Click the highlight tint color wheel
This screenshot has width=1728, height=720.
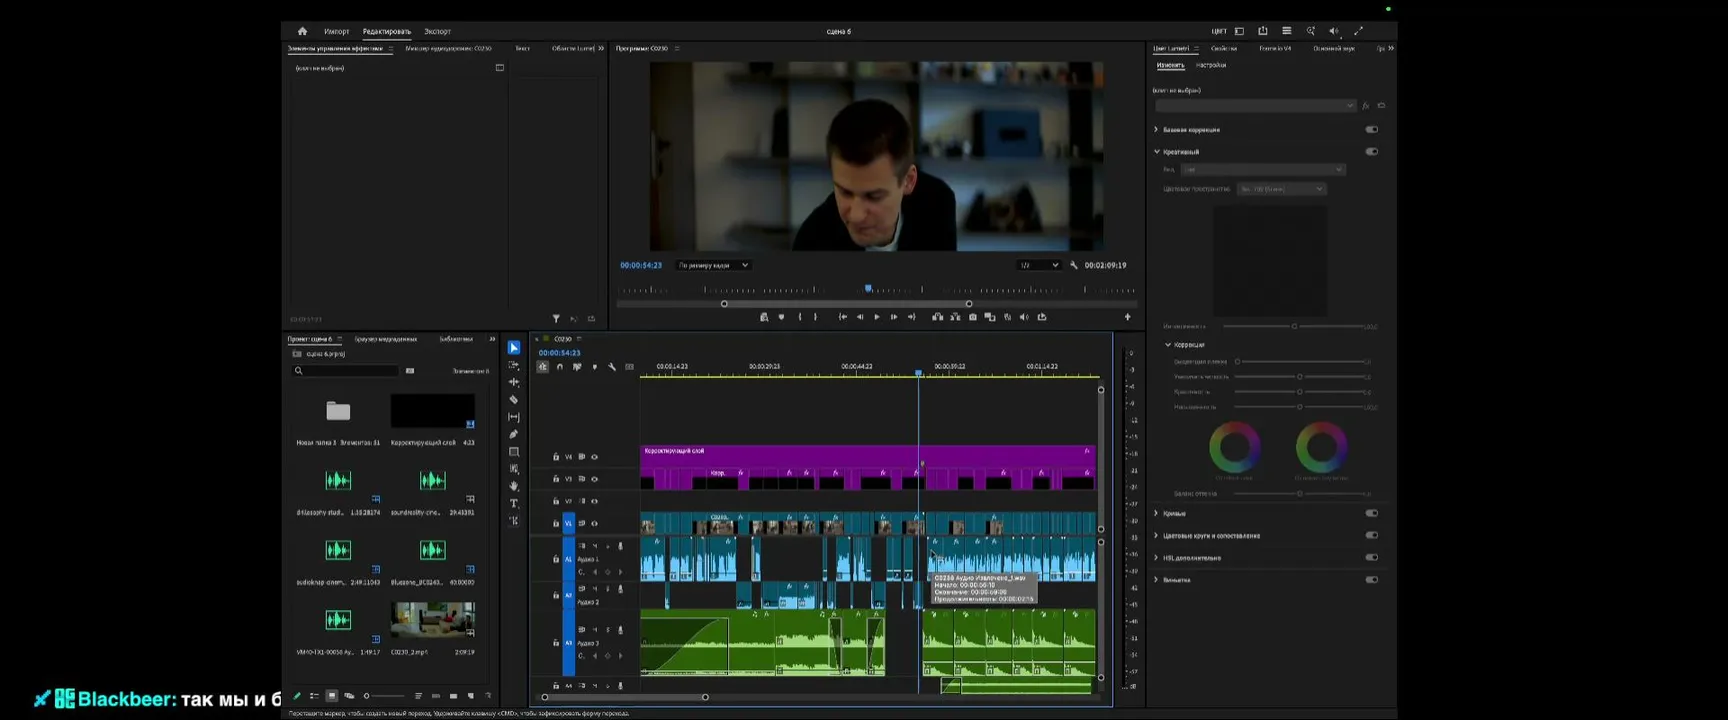coord(1321,447)
